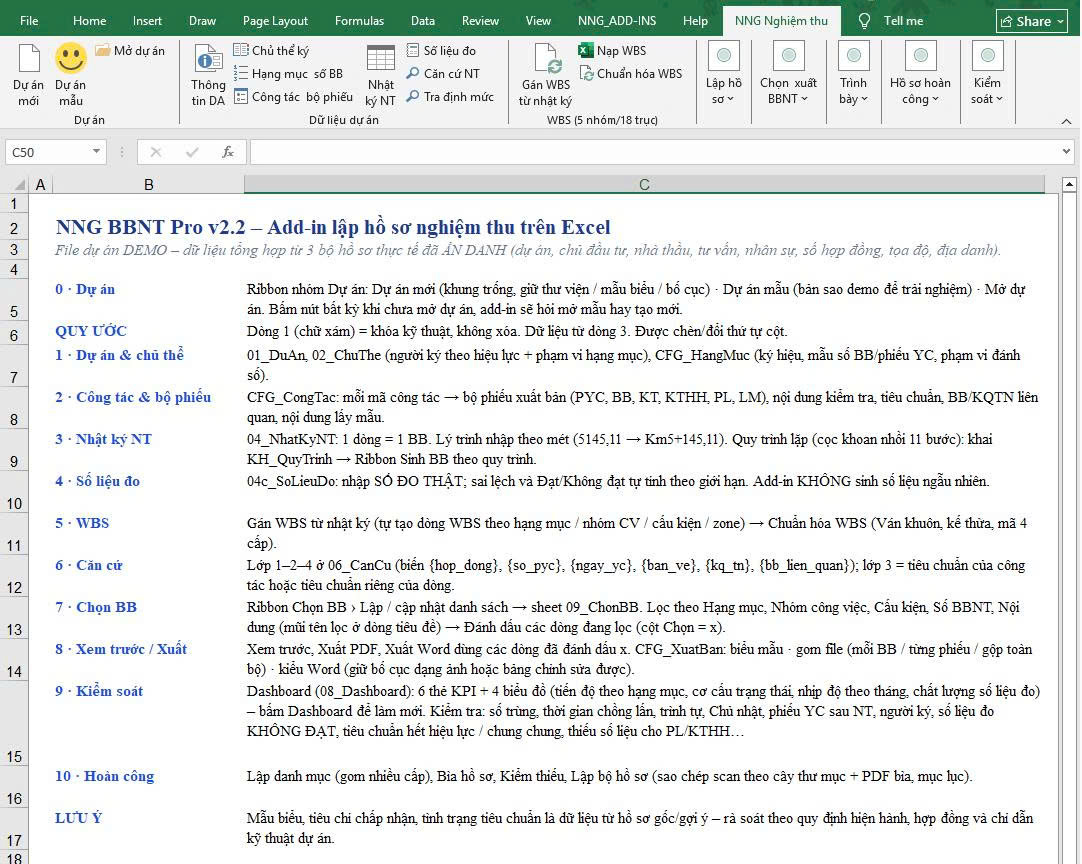Click the '10 · Hoàn công' cell
The width and height of the screenshot is (1082, 864).
click(148, 787)
